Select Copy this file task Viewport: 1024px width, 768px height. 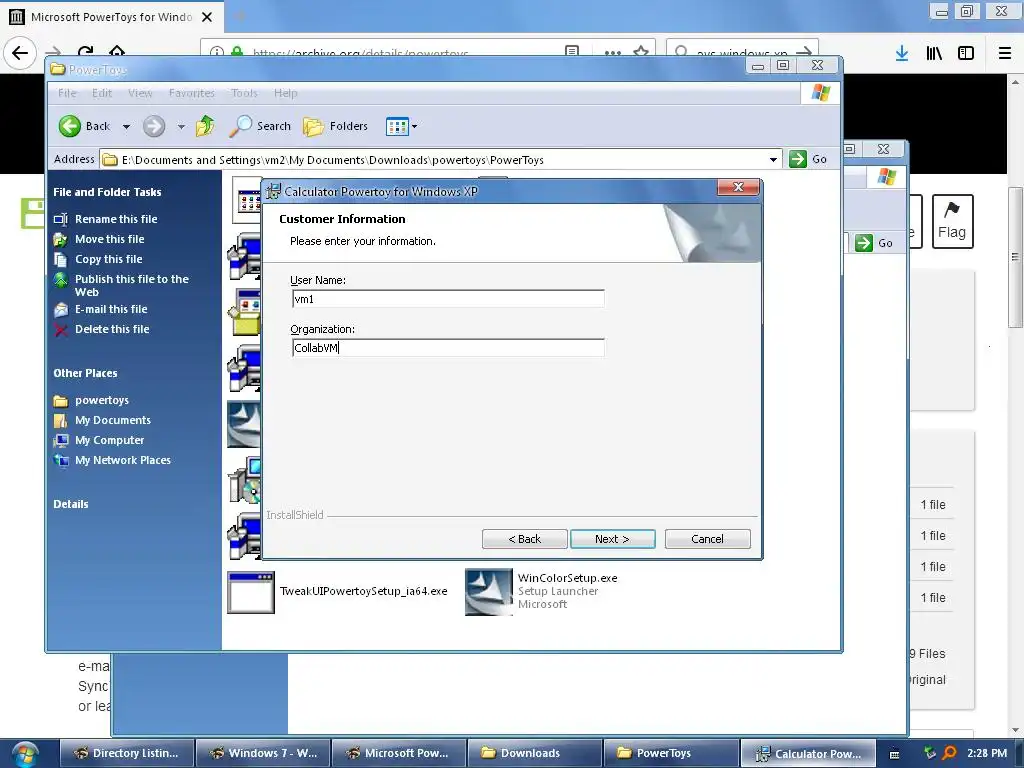coord(108,259)
